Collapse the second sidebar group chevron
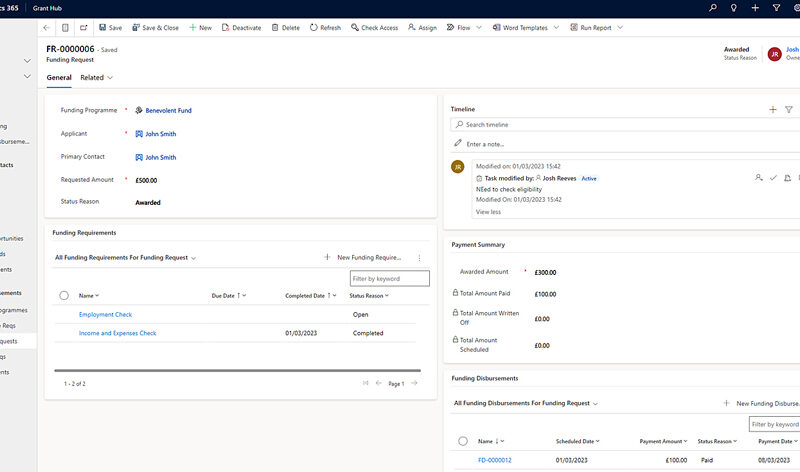This screenshot has width=800, height=472. click(28, 76)
